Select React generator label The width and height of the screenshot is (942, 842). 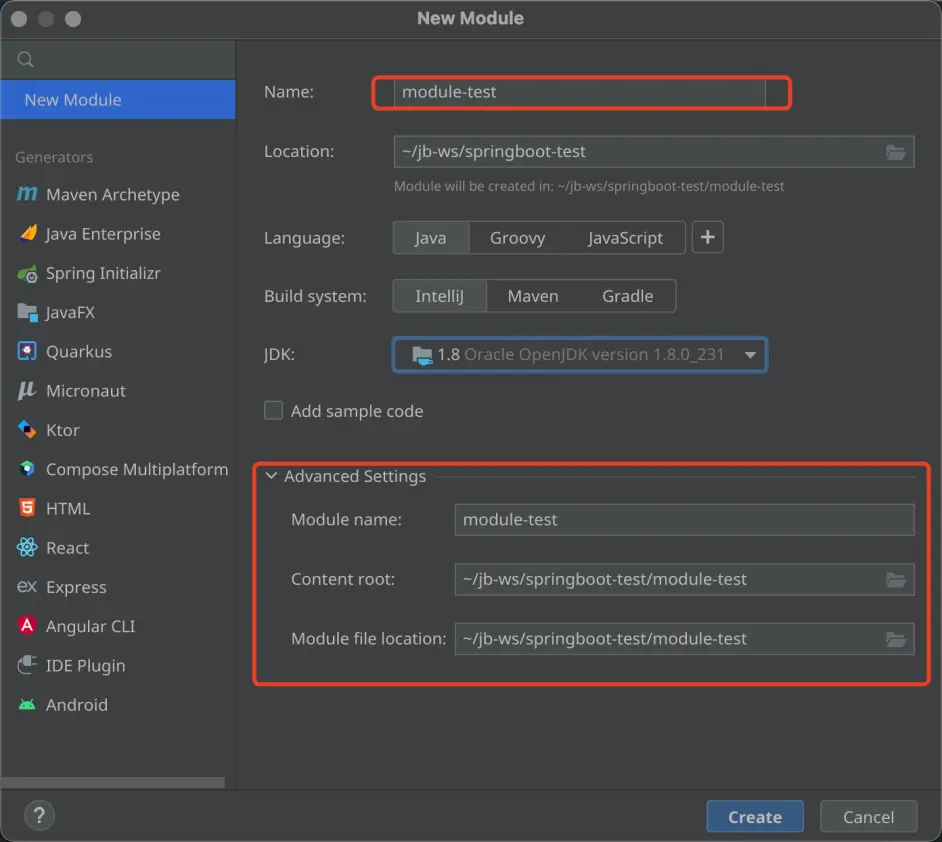pyautogui.click(x=67, y=548)
